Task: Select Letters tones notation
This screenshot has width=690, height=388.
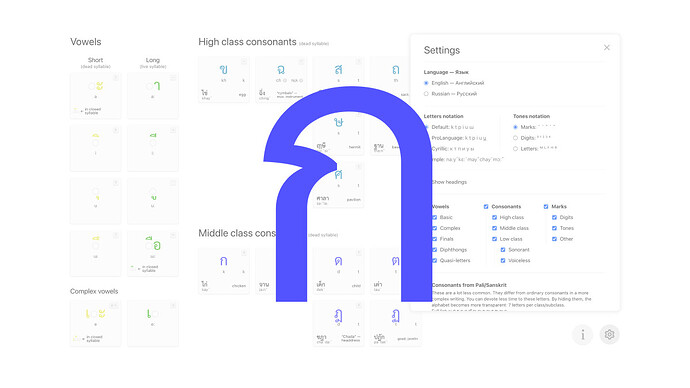Action: 515,149
